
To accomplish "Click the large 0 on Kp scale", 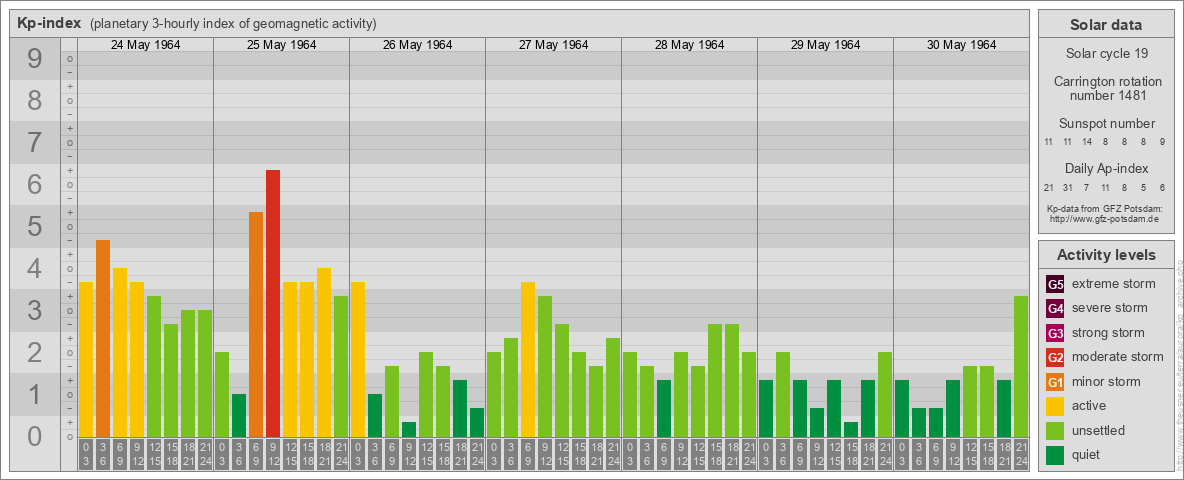I will (x=35, y=436).
